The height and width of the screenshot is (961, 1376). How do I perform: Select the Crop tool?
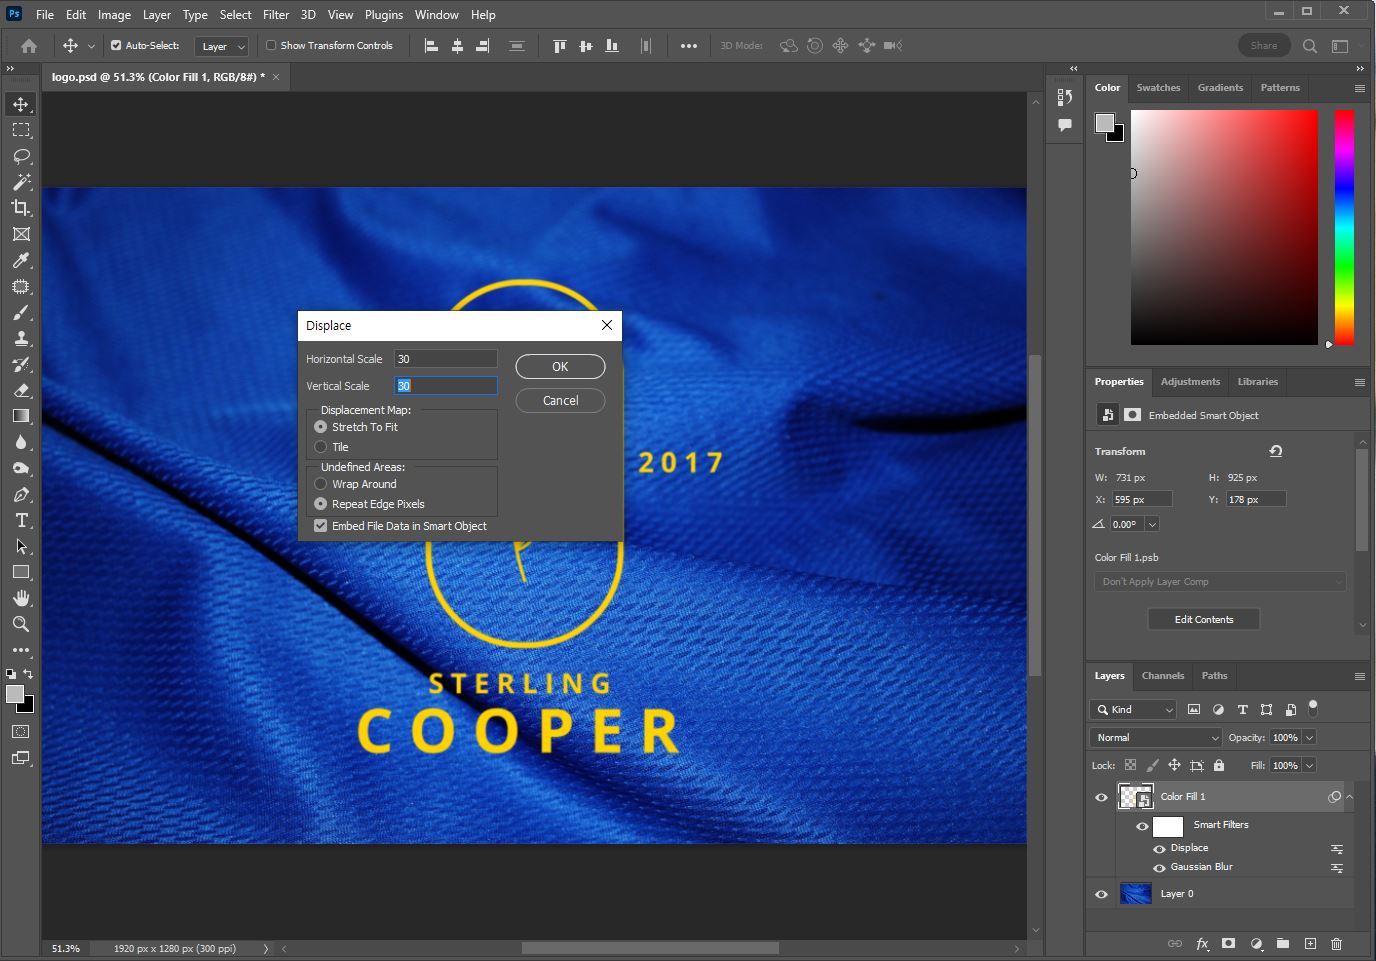(x=21, y=208)
